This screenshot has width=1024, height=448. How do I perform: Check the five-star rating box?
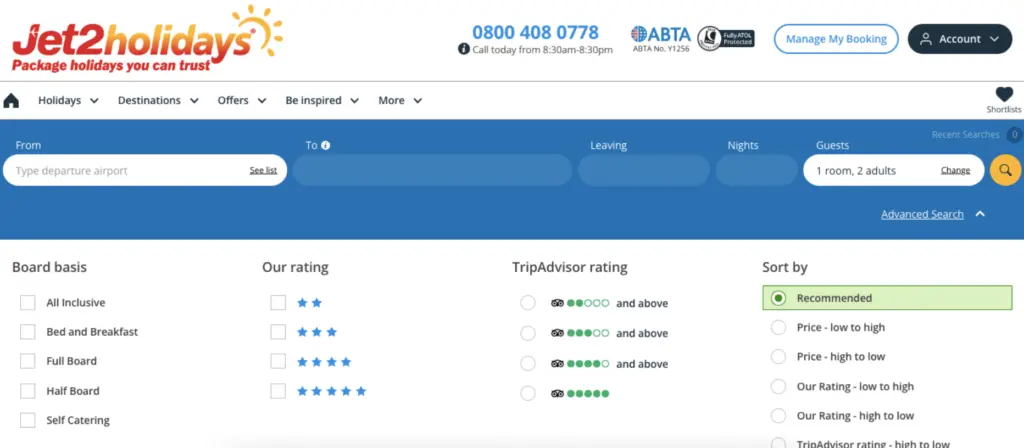pos(278,391)
